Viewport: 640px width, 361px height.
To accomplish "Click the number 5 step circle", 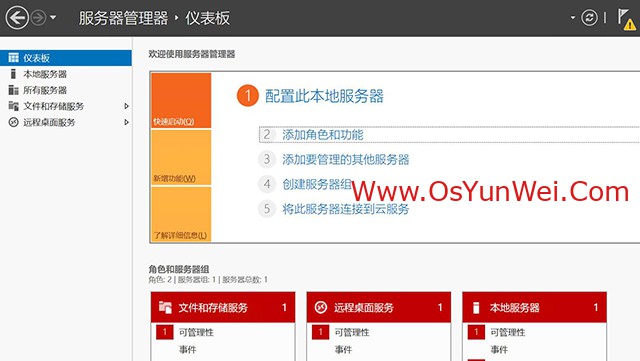I will click(267, 208).
